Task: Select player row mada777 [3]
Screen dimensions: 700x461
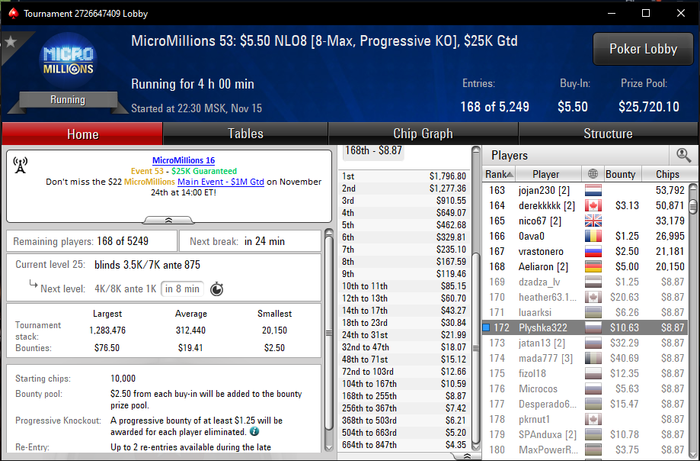Action: click(x=585, y=358)
